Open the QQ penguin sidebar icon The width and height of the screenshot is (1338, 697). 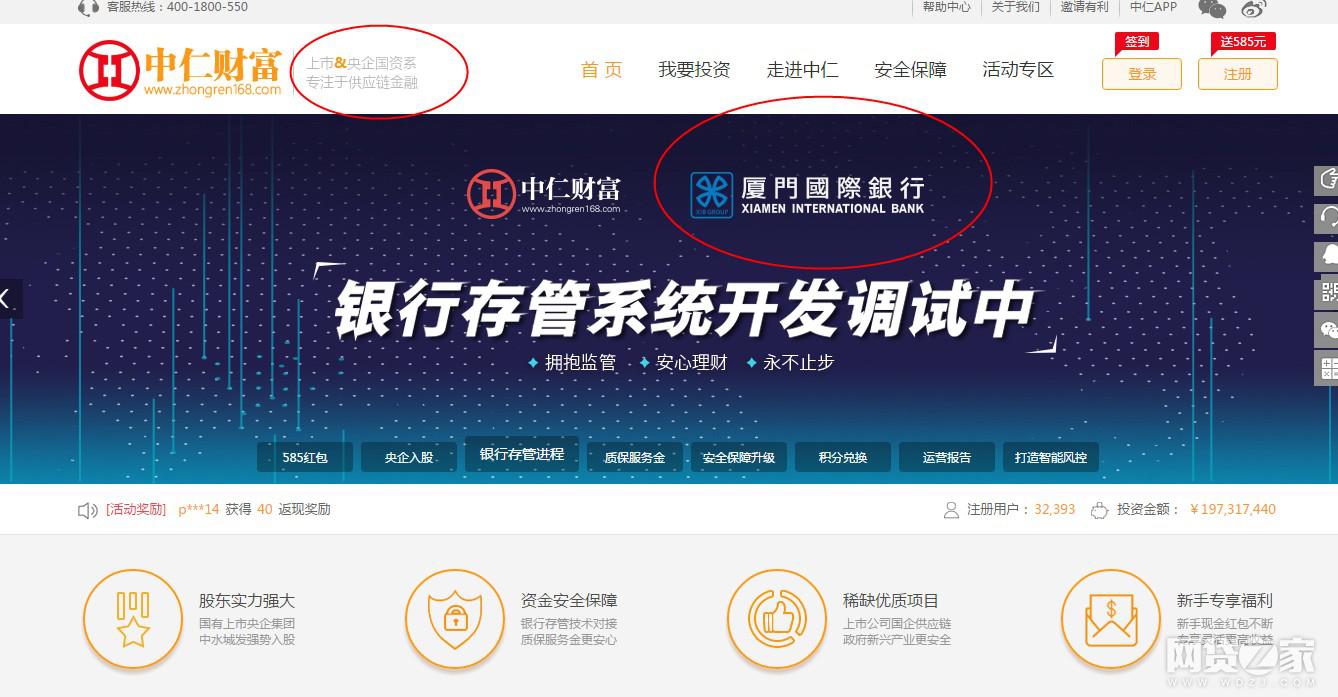(1327, 255)
